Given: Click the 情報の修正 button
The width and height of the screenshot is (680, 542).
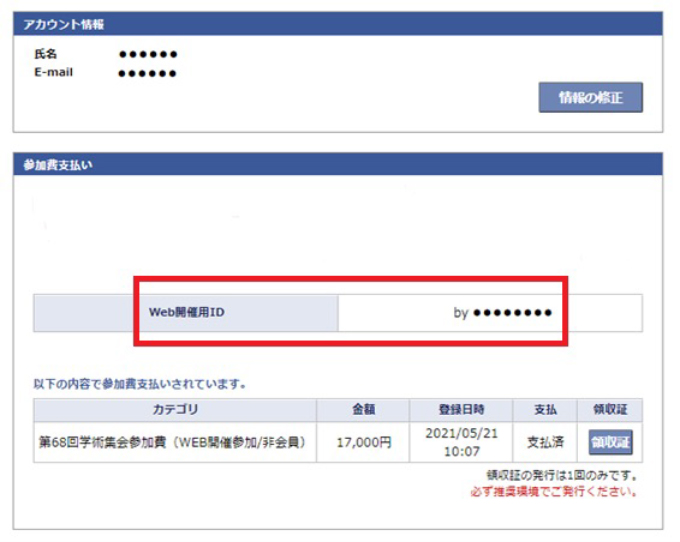Looking at the screenshot, I should pyautogui.click(x=590, y=98).
